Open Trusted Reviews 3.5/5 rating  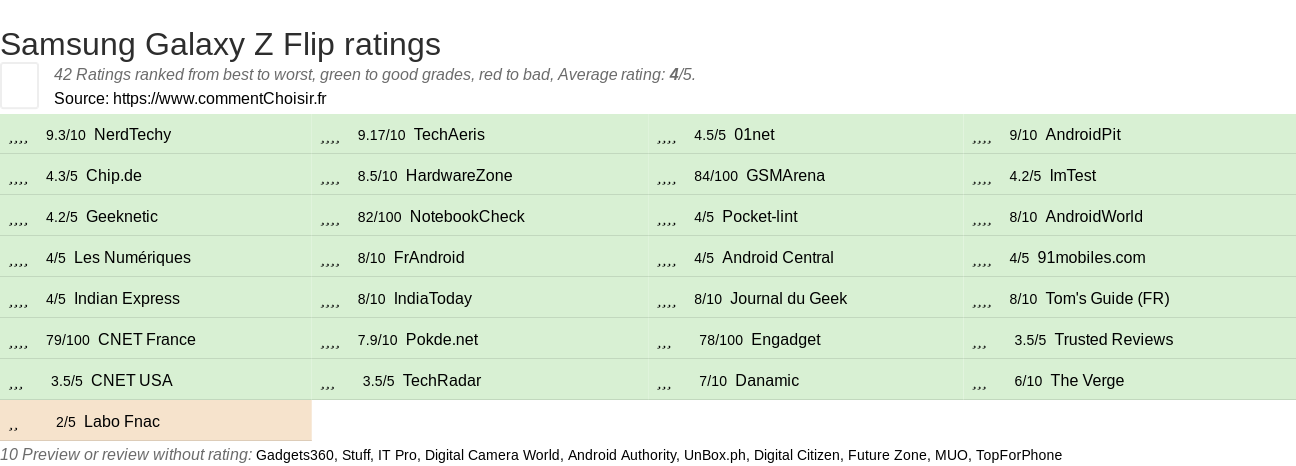click(1130, 340)
